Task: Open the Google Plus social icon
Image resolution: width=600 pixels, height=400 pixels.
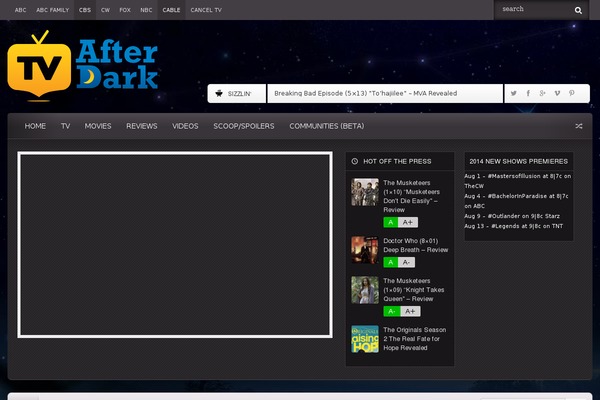Action: click(542, 93)
